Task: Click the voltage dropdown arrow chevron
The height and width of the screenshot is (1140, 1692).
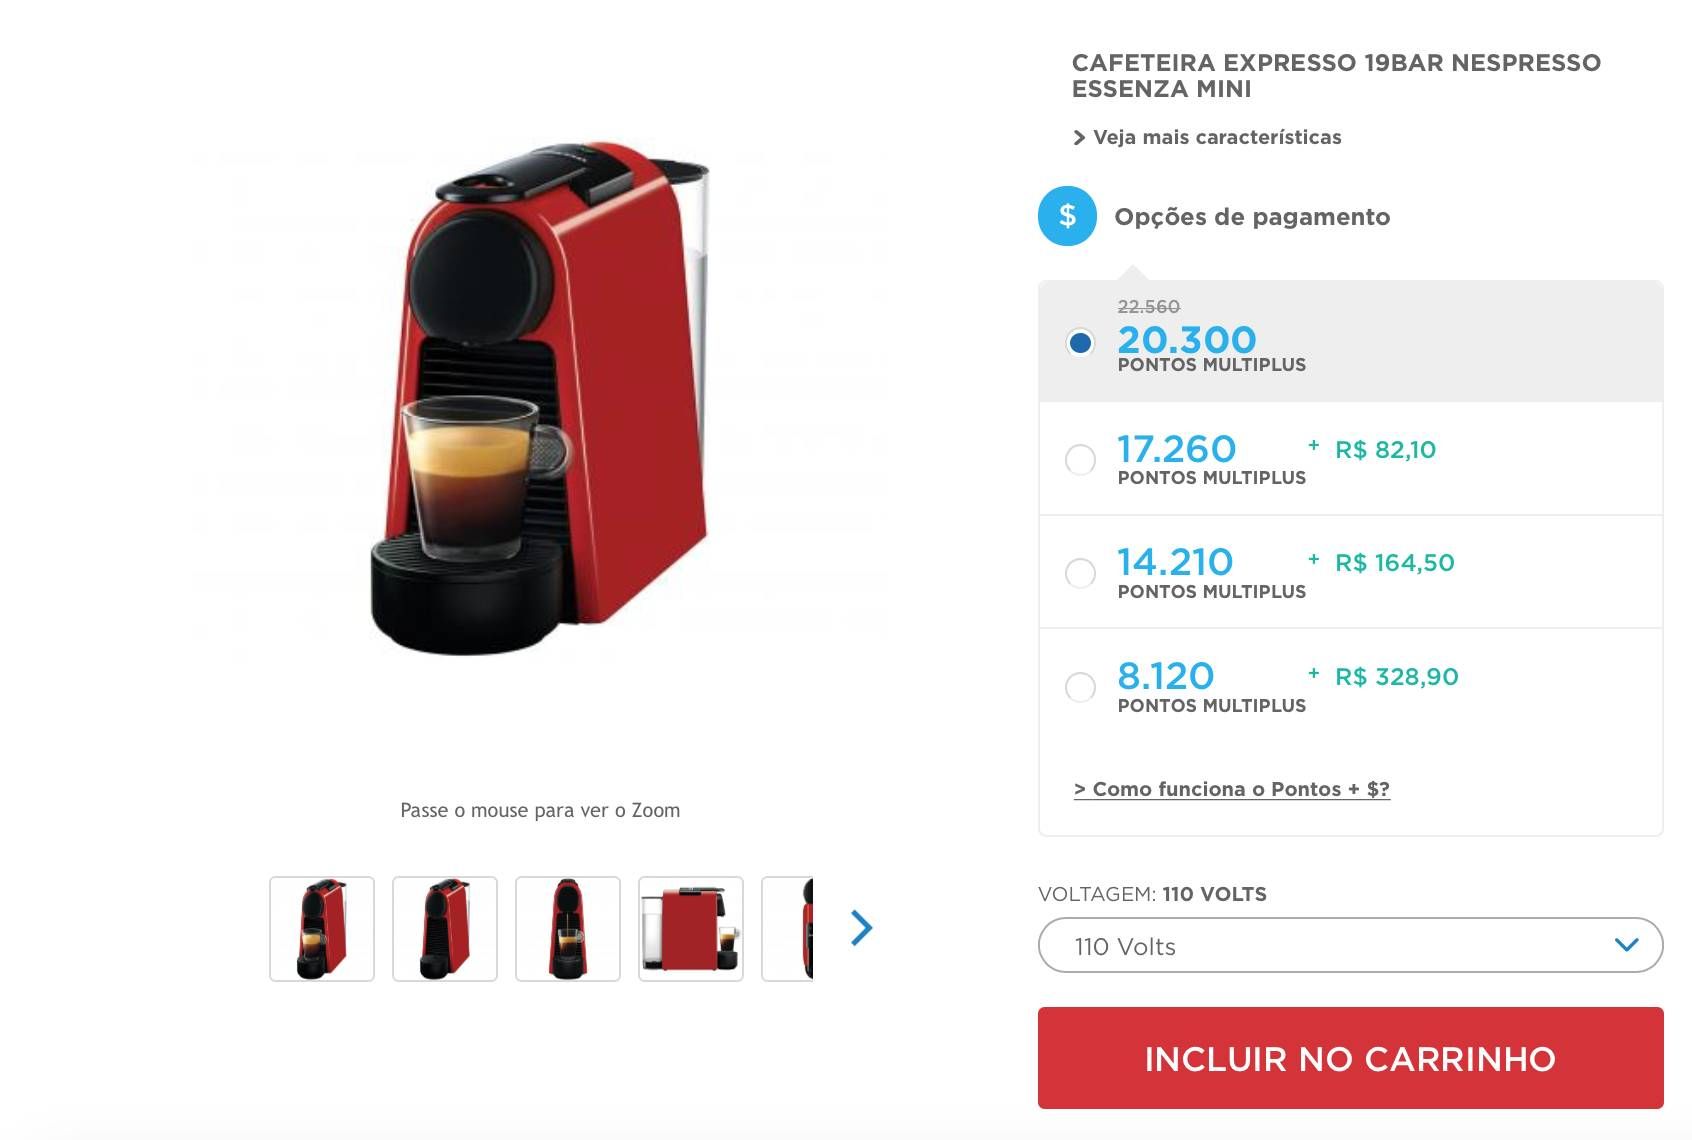Action: point(1627,945)
